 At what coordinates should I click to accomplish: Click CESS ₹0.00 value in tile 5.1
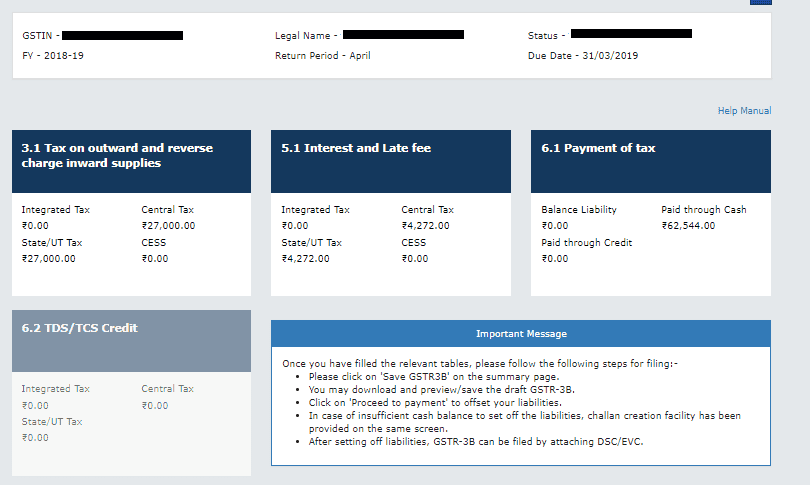415,259
